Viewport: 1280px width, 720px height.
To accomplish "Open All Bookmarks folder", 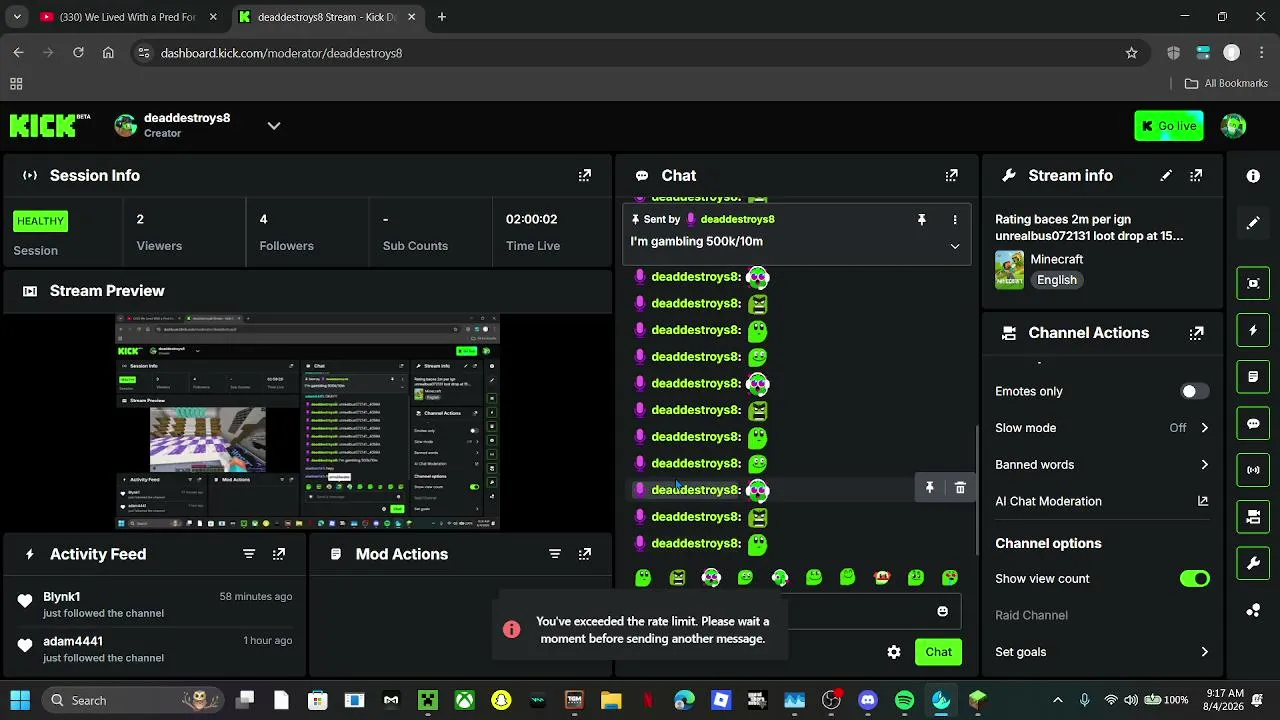I will point(1226,83).
